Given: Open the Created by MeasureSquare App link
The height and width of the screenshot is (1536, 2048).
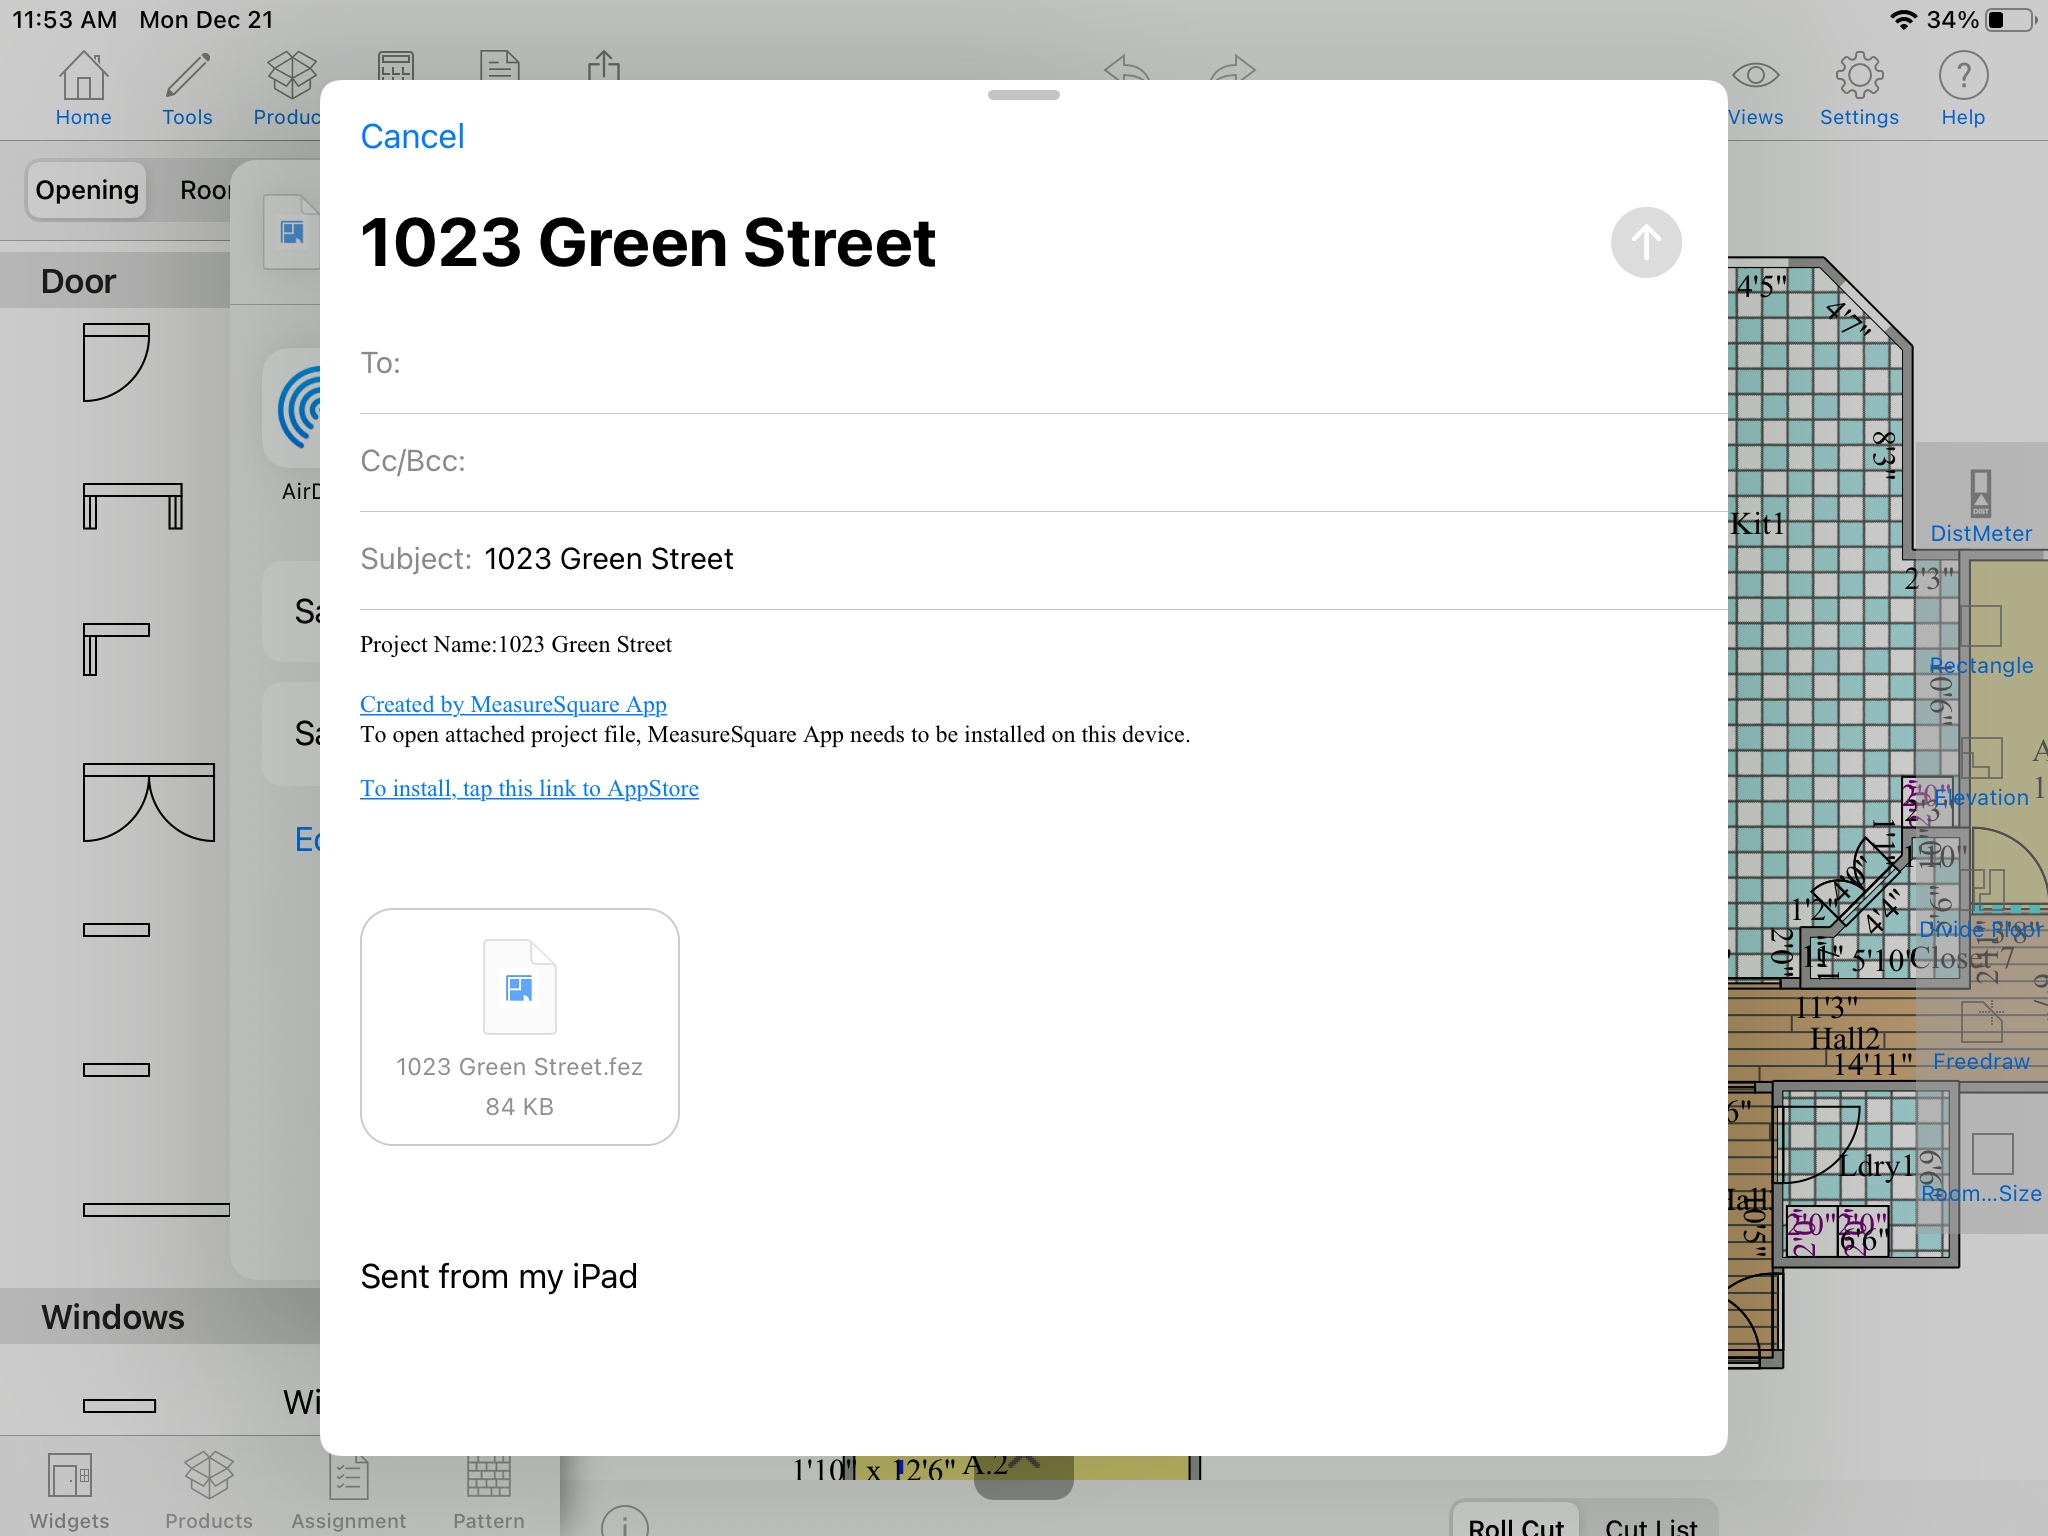Looking at the screenshot, I should tap(513, 704).
